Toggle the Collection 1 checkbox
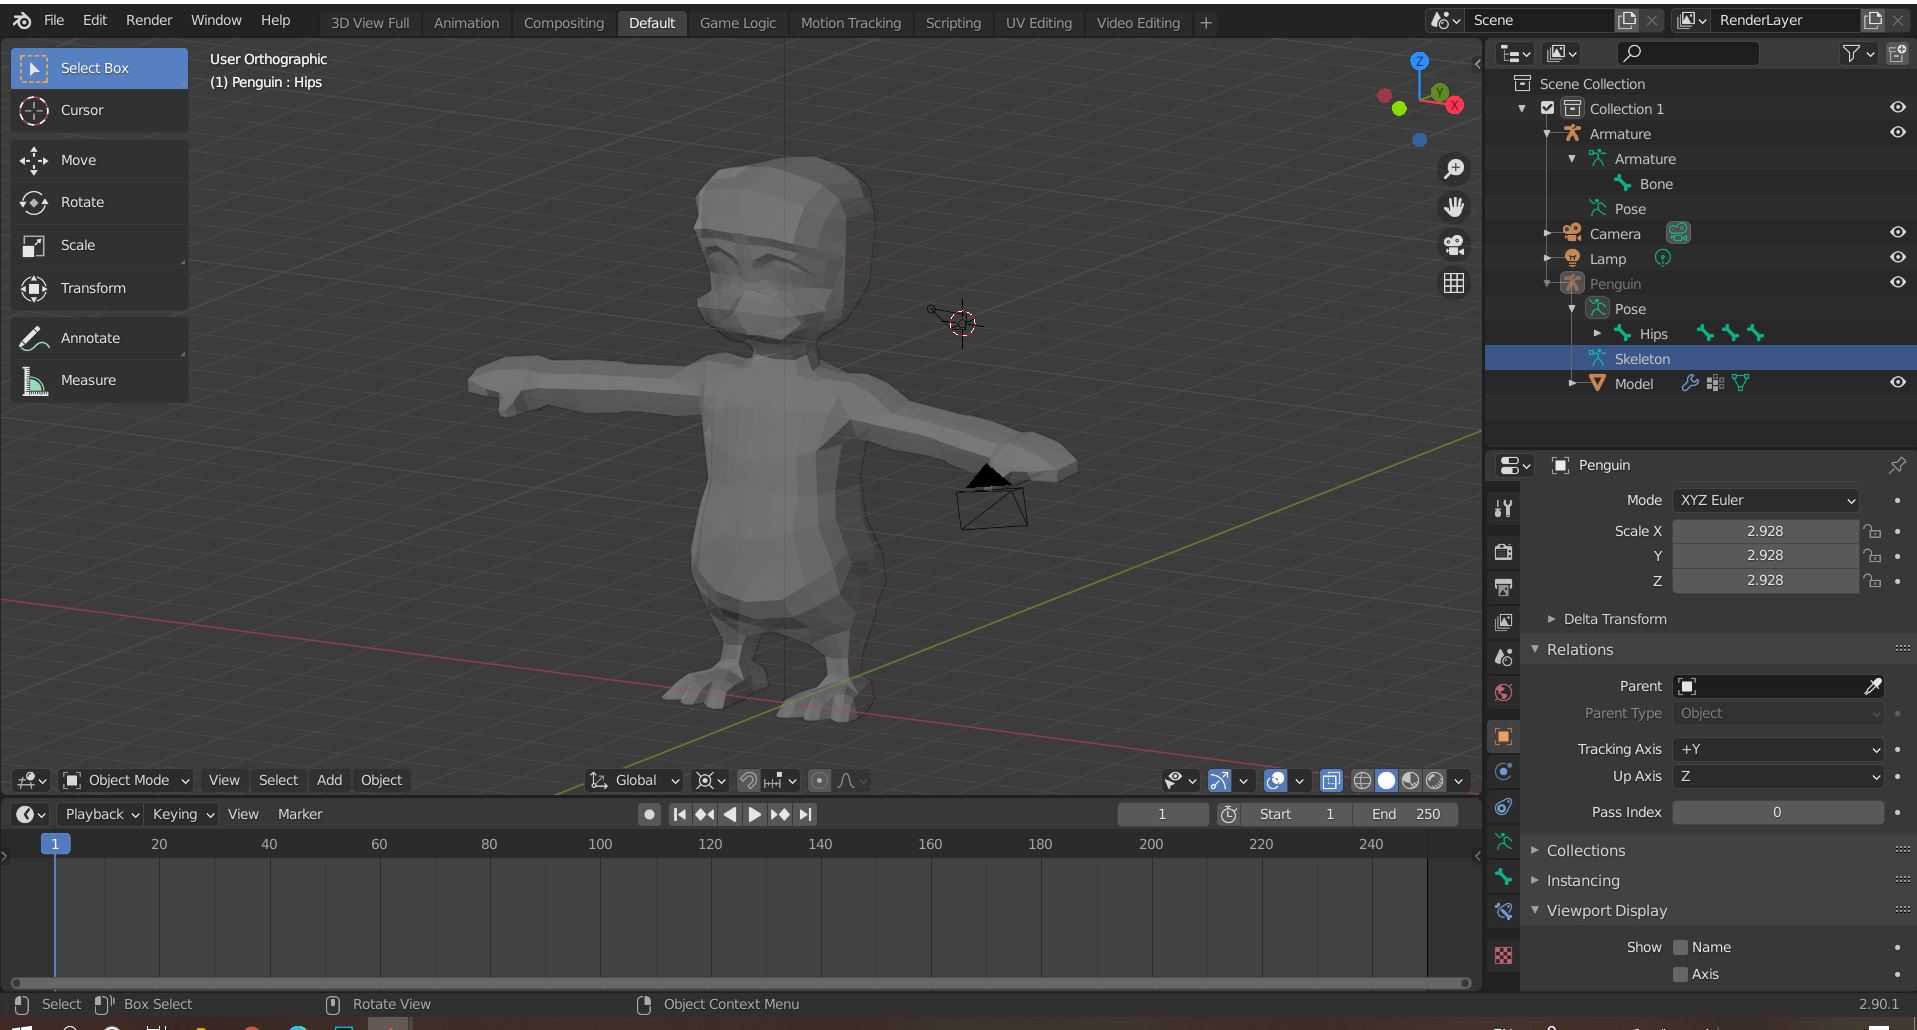The width and height of the screenshot is (1917, 1030). pos(1548,108)
